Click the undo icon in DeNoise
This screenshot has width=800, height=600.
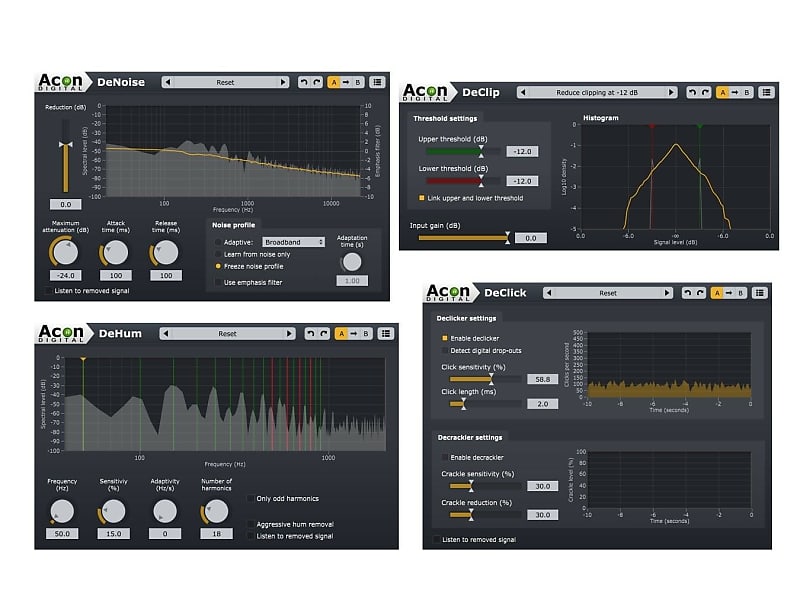(x=304, y=82)
